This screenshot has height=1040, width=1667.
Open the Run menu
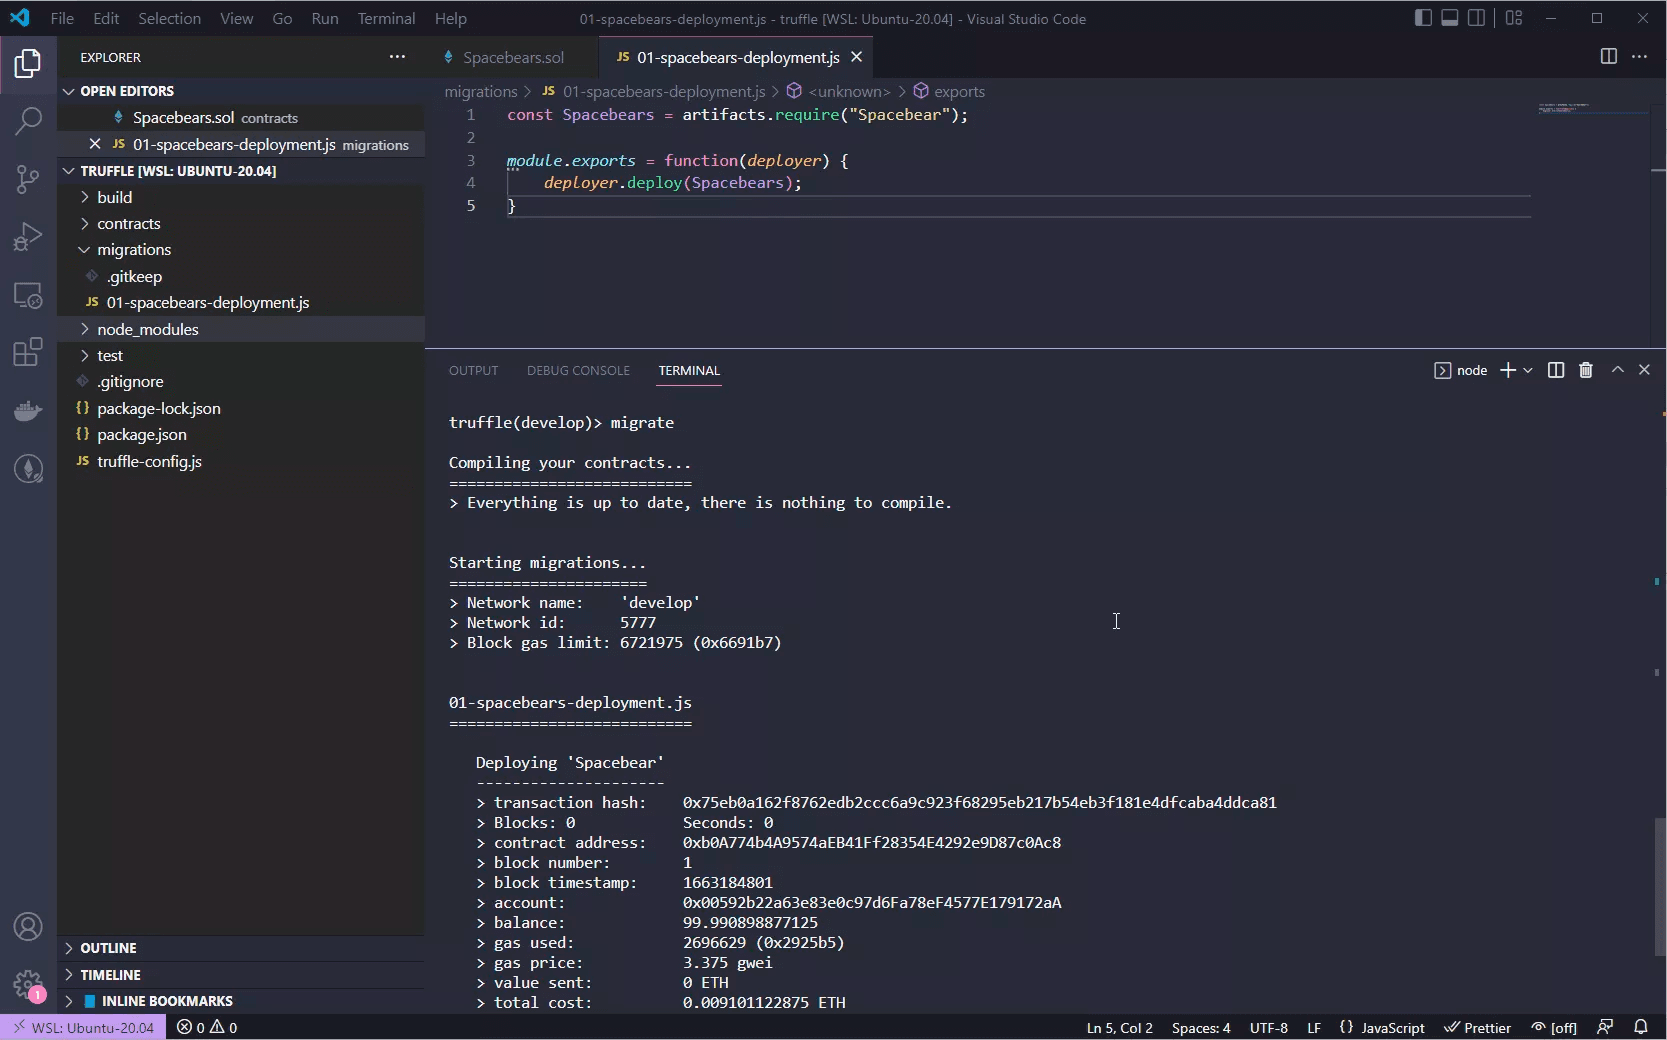(325, 18)
